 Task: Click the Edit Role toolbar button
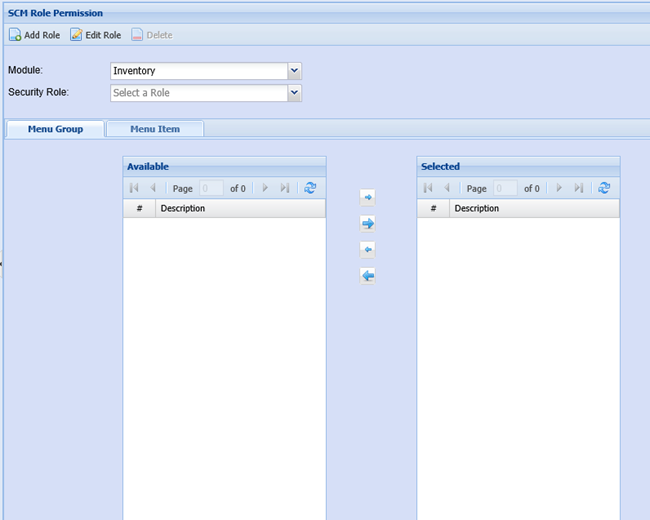(96, 35)
